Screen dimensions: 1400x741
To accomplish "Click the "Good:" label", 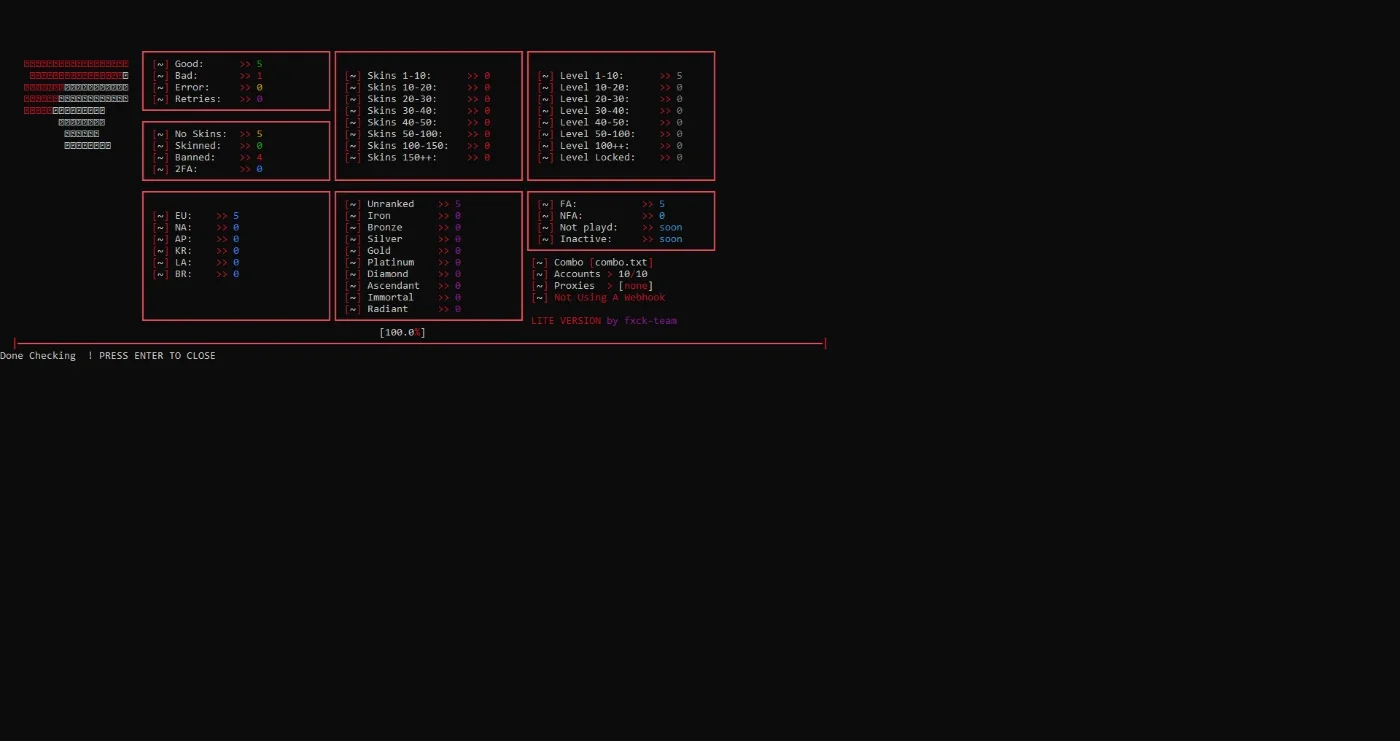I will tap(189, 64).
